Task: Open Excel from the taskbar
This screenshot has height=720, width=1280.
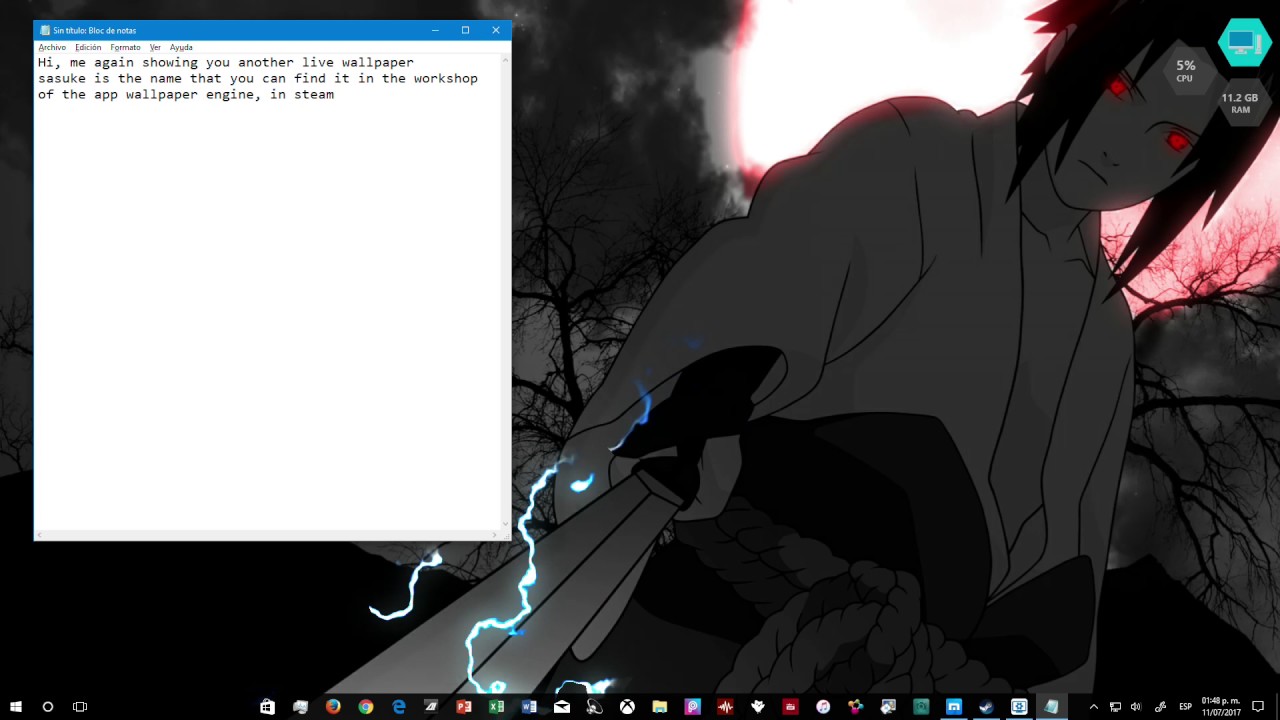Action: 497,707
